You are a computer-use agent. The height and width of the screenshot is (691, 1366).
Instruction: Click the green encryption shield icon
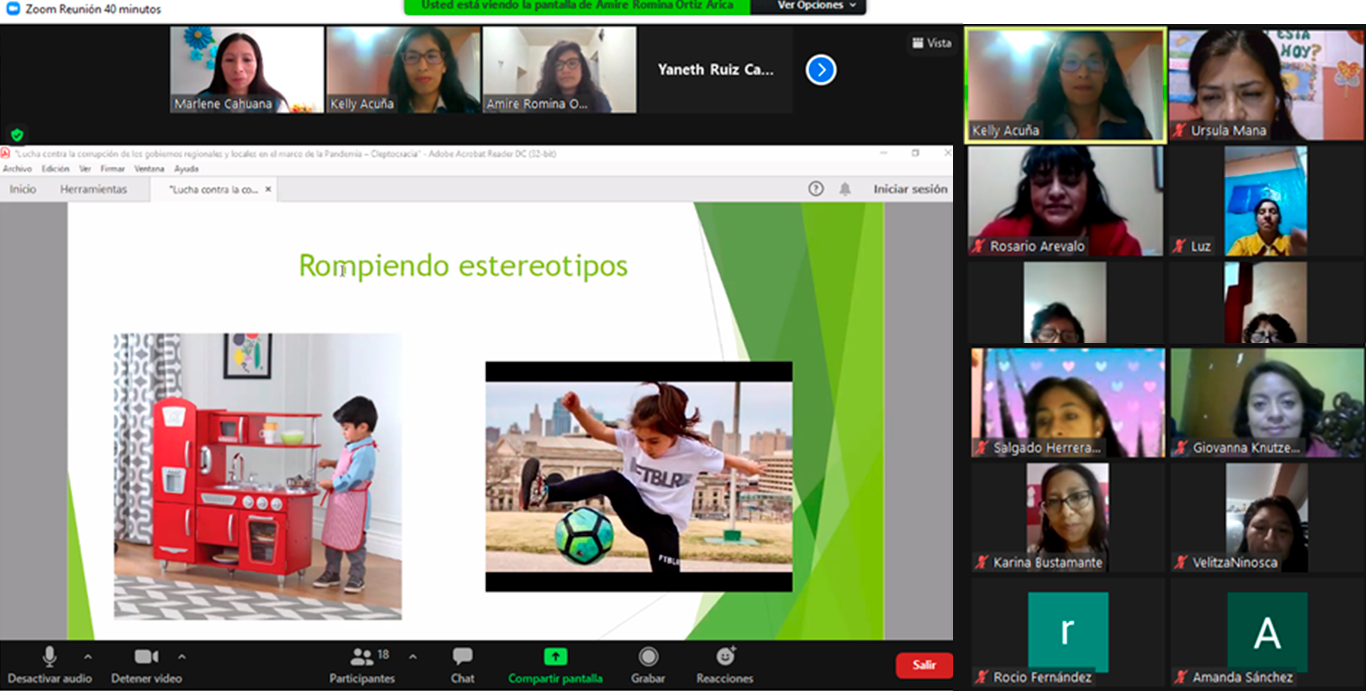coord(17,134)
